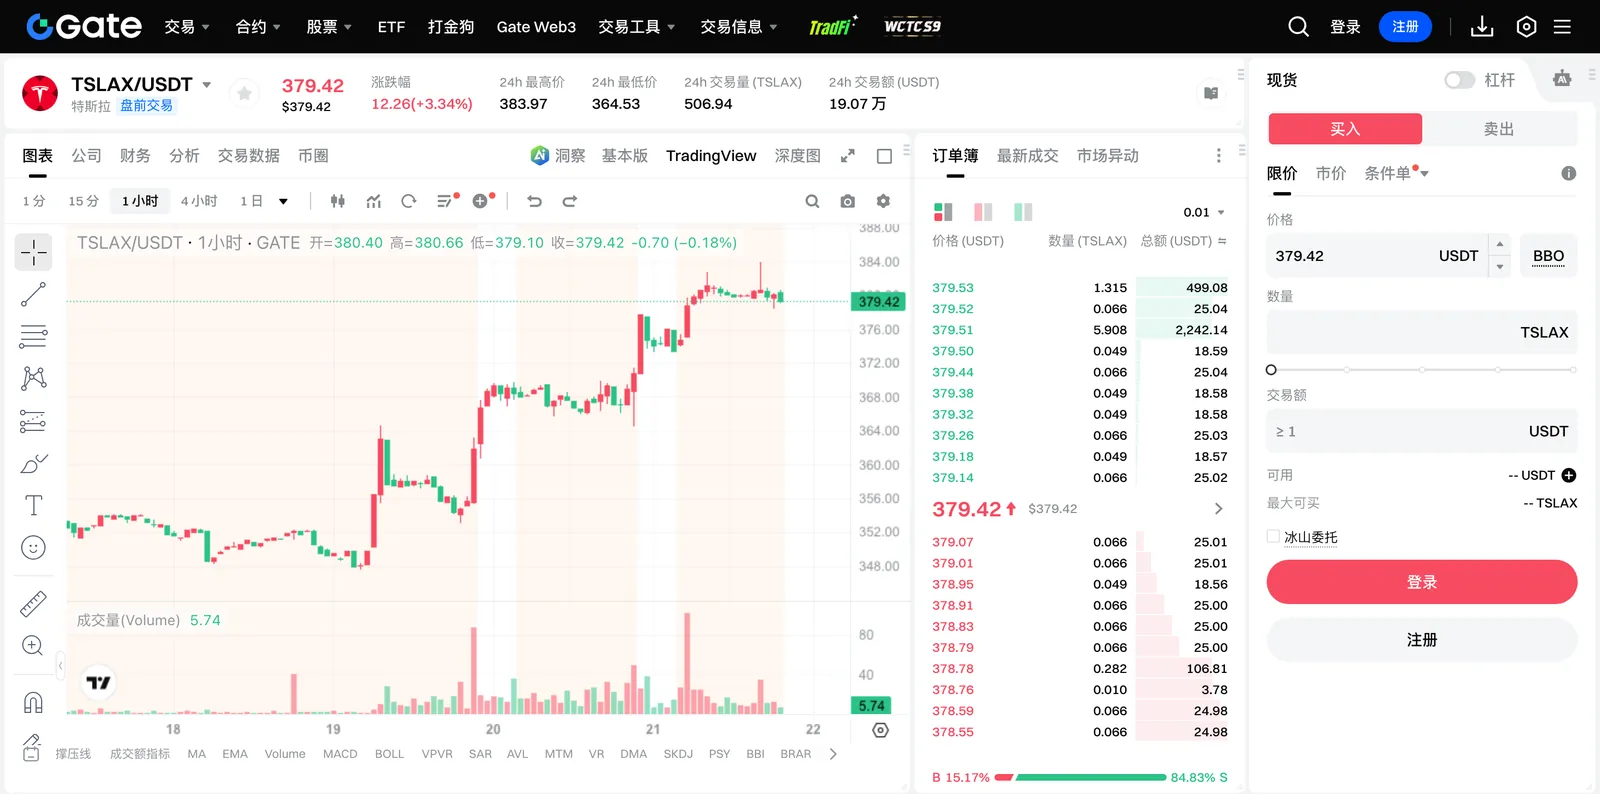This screenshot has width=1600, height=794.
Task: Select the text annotation tool
Action: [x=33, y=505]
